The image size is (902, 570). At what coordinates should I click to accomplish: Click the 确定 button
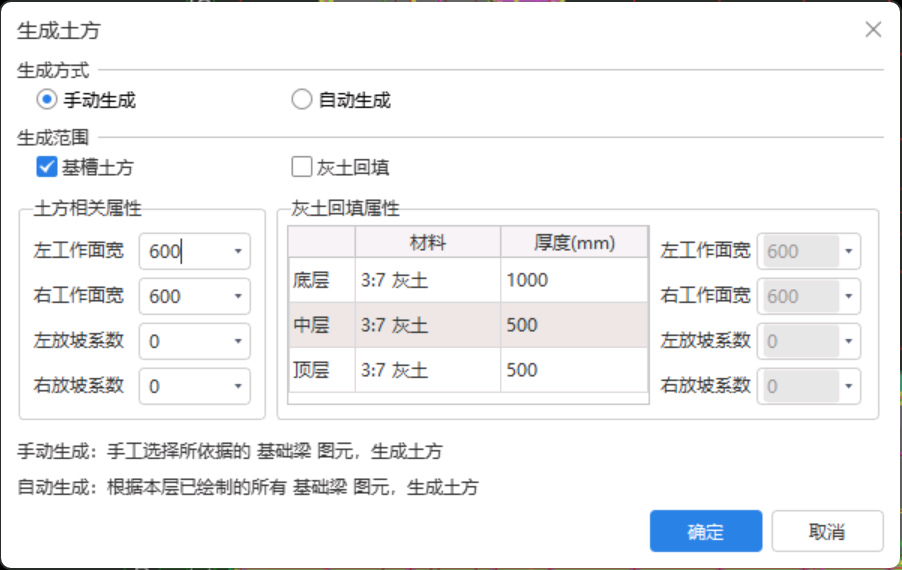pyautogui.click(x=706, y=531)
